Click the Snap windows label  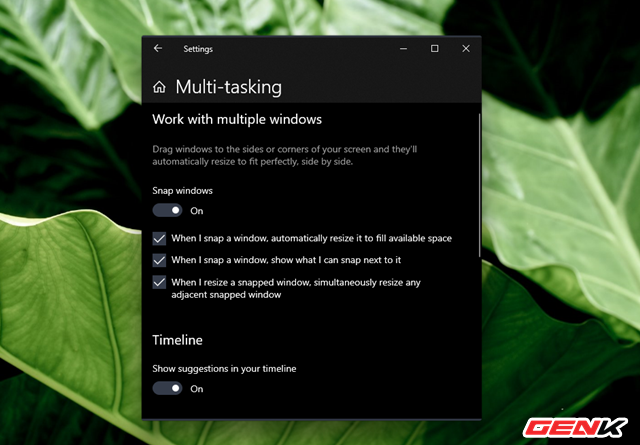tap(182, 190)
